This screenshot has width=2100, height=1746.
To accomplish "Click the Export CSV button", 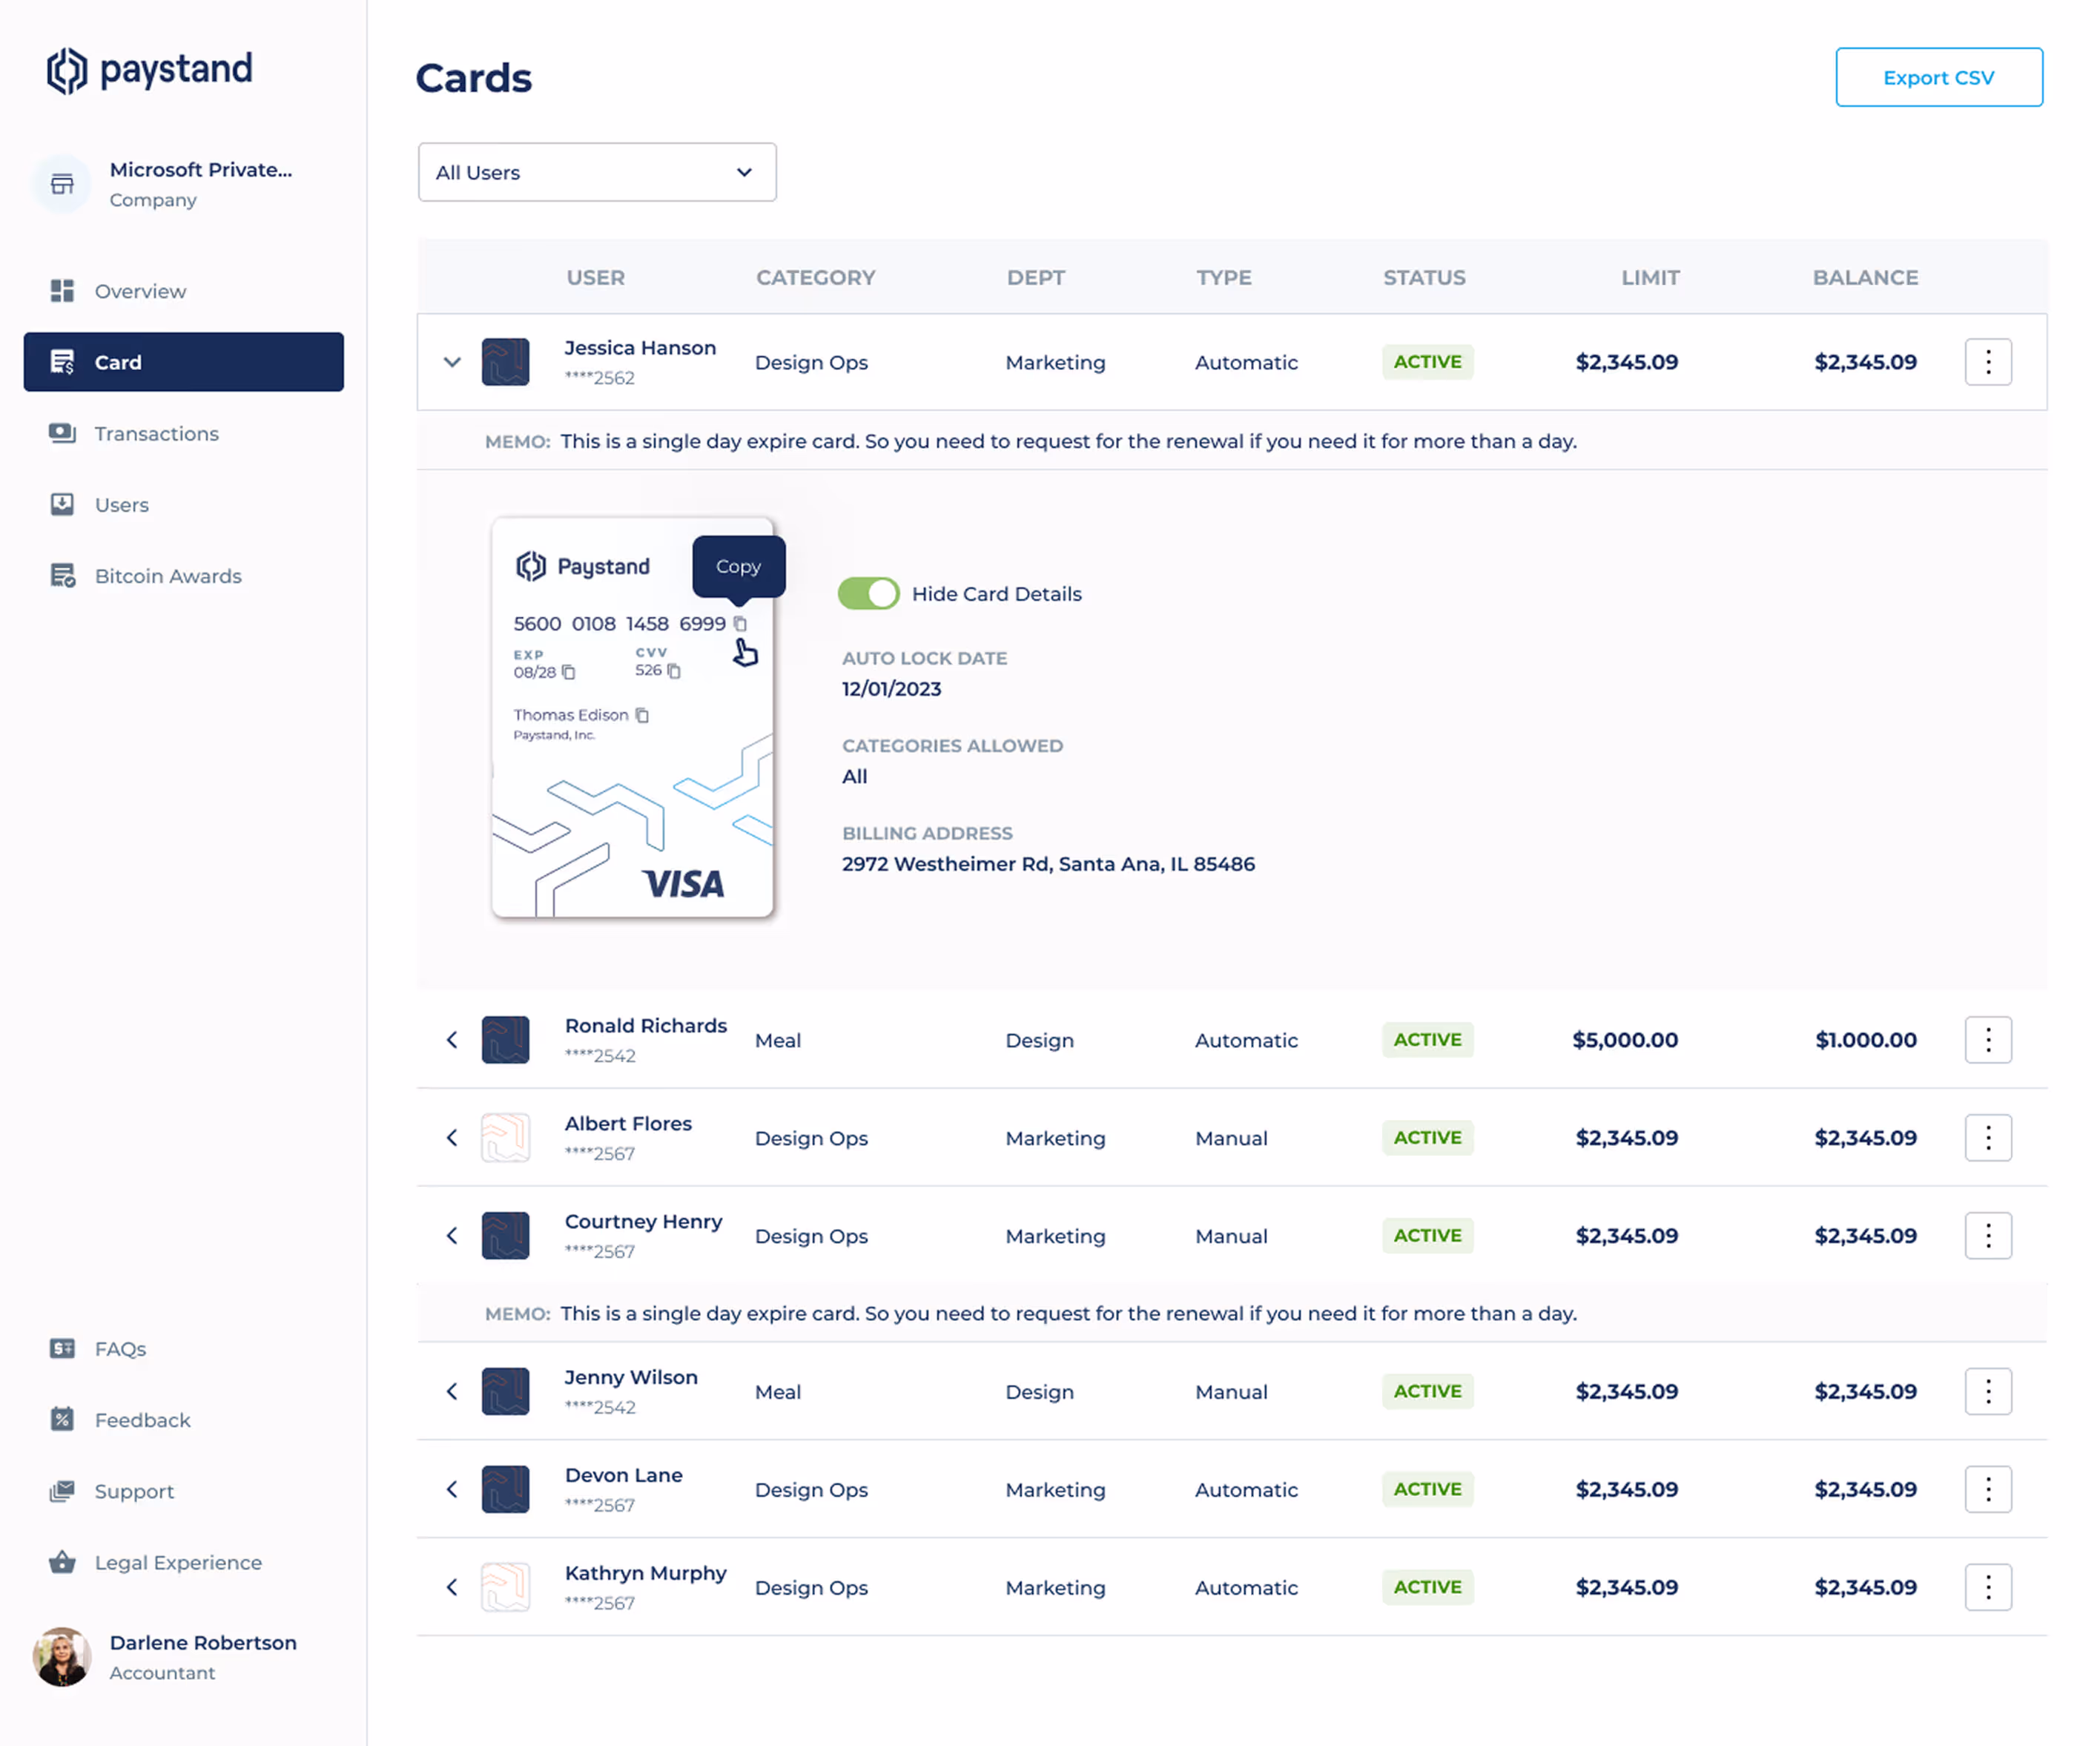I will coord(1938,77).
